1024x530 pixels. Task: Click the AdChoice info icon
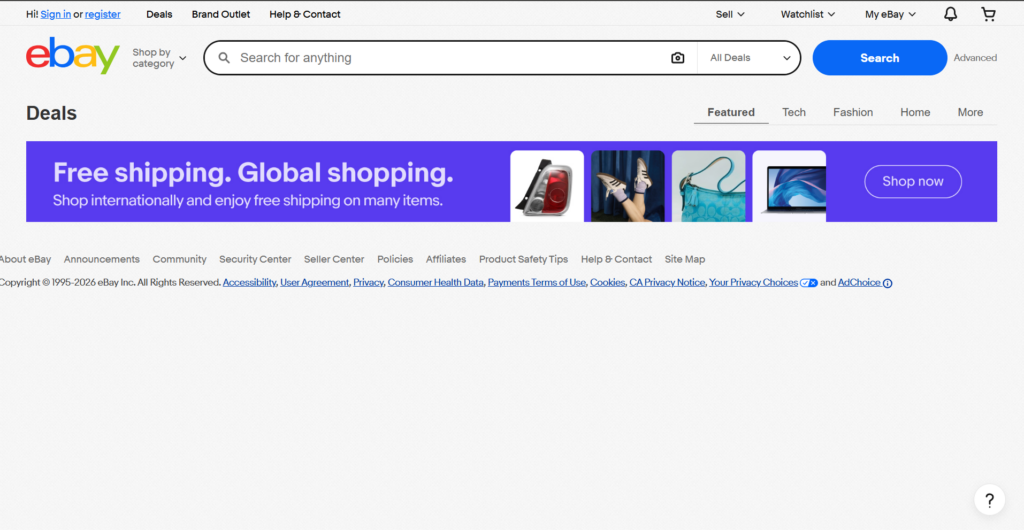(888, 283)
